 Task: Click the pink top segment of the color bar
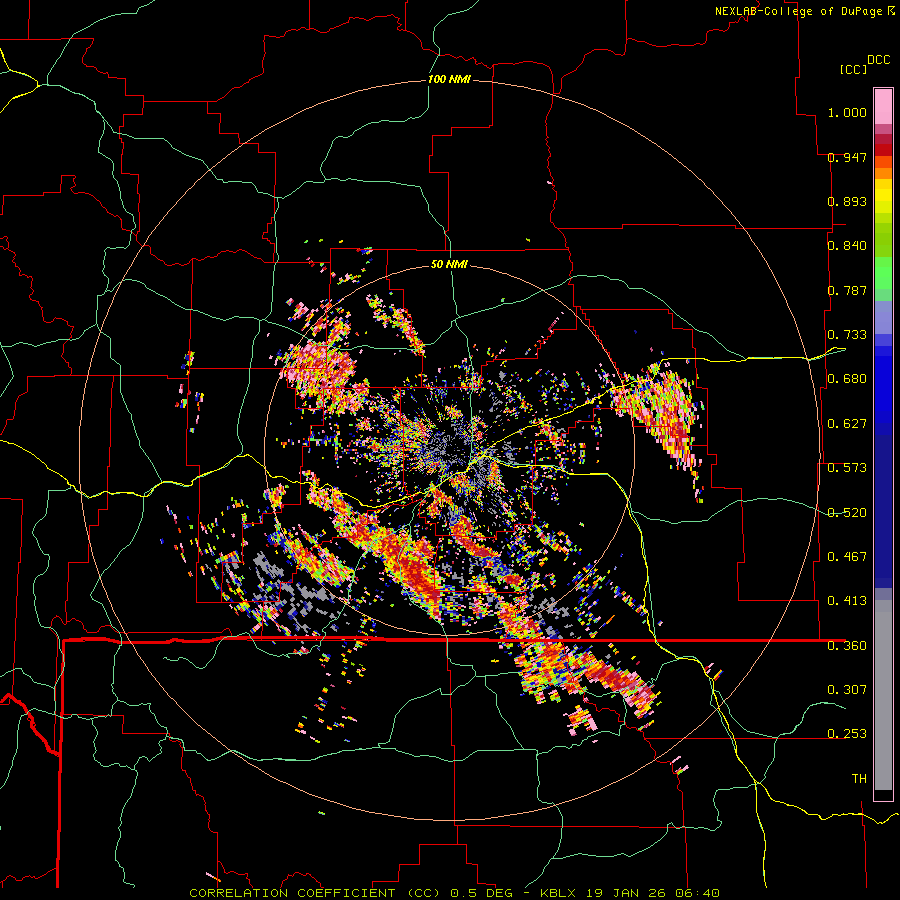883,106
